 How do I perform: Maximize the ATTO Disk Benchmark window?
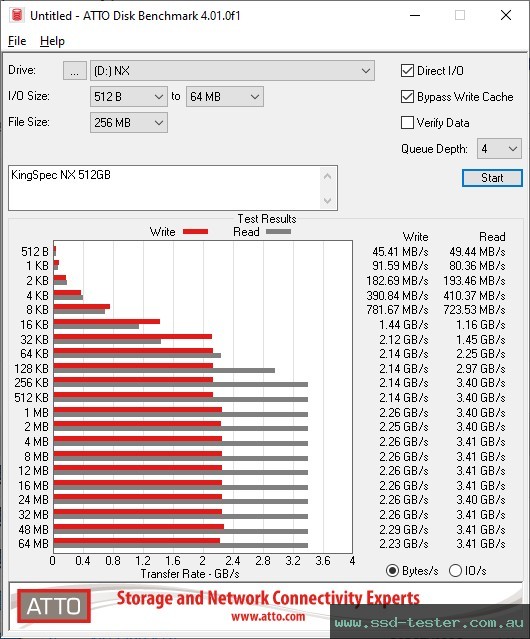tap(460, 15)
